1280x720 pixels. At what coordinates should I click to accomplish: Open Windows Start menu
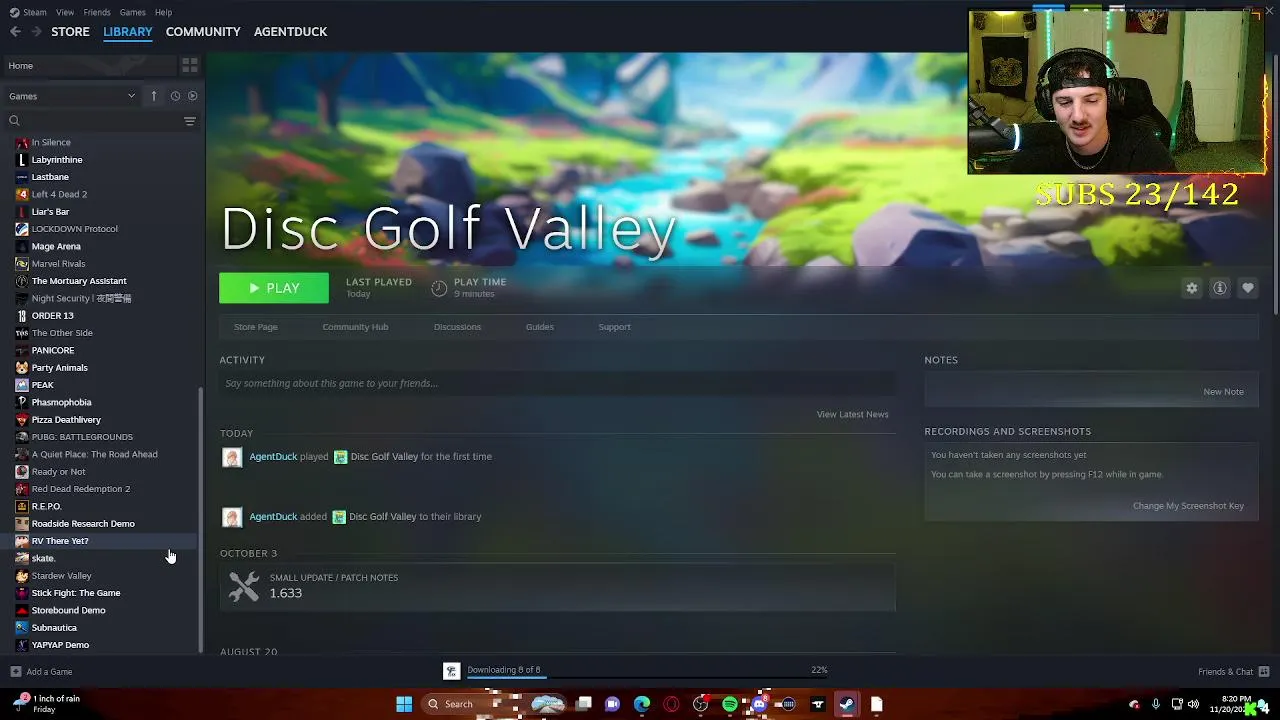(404, 704)
